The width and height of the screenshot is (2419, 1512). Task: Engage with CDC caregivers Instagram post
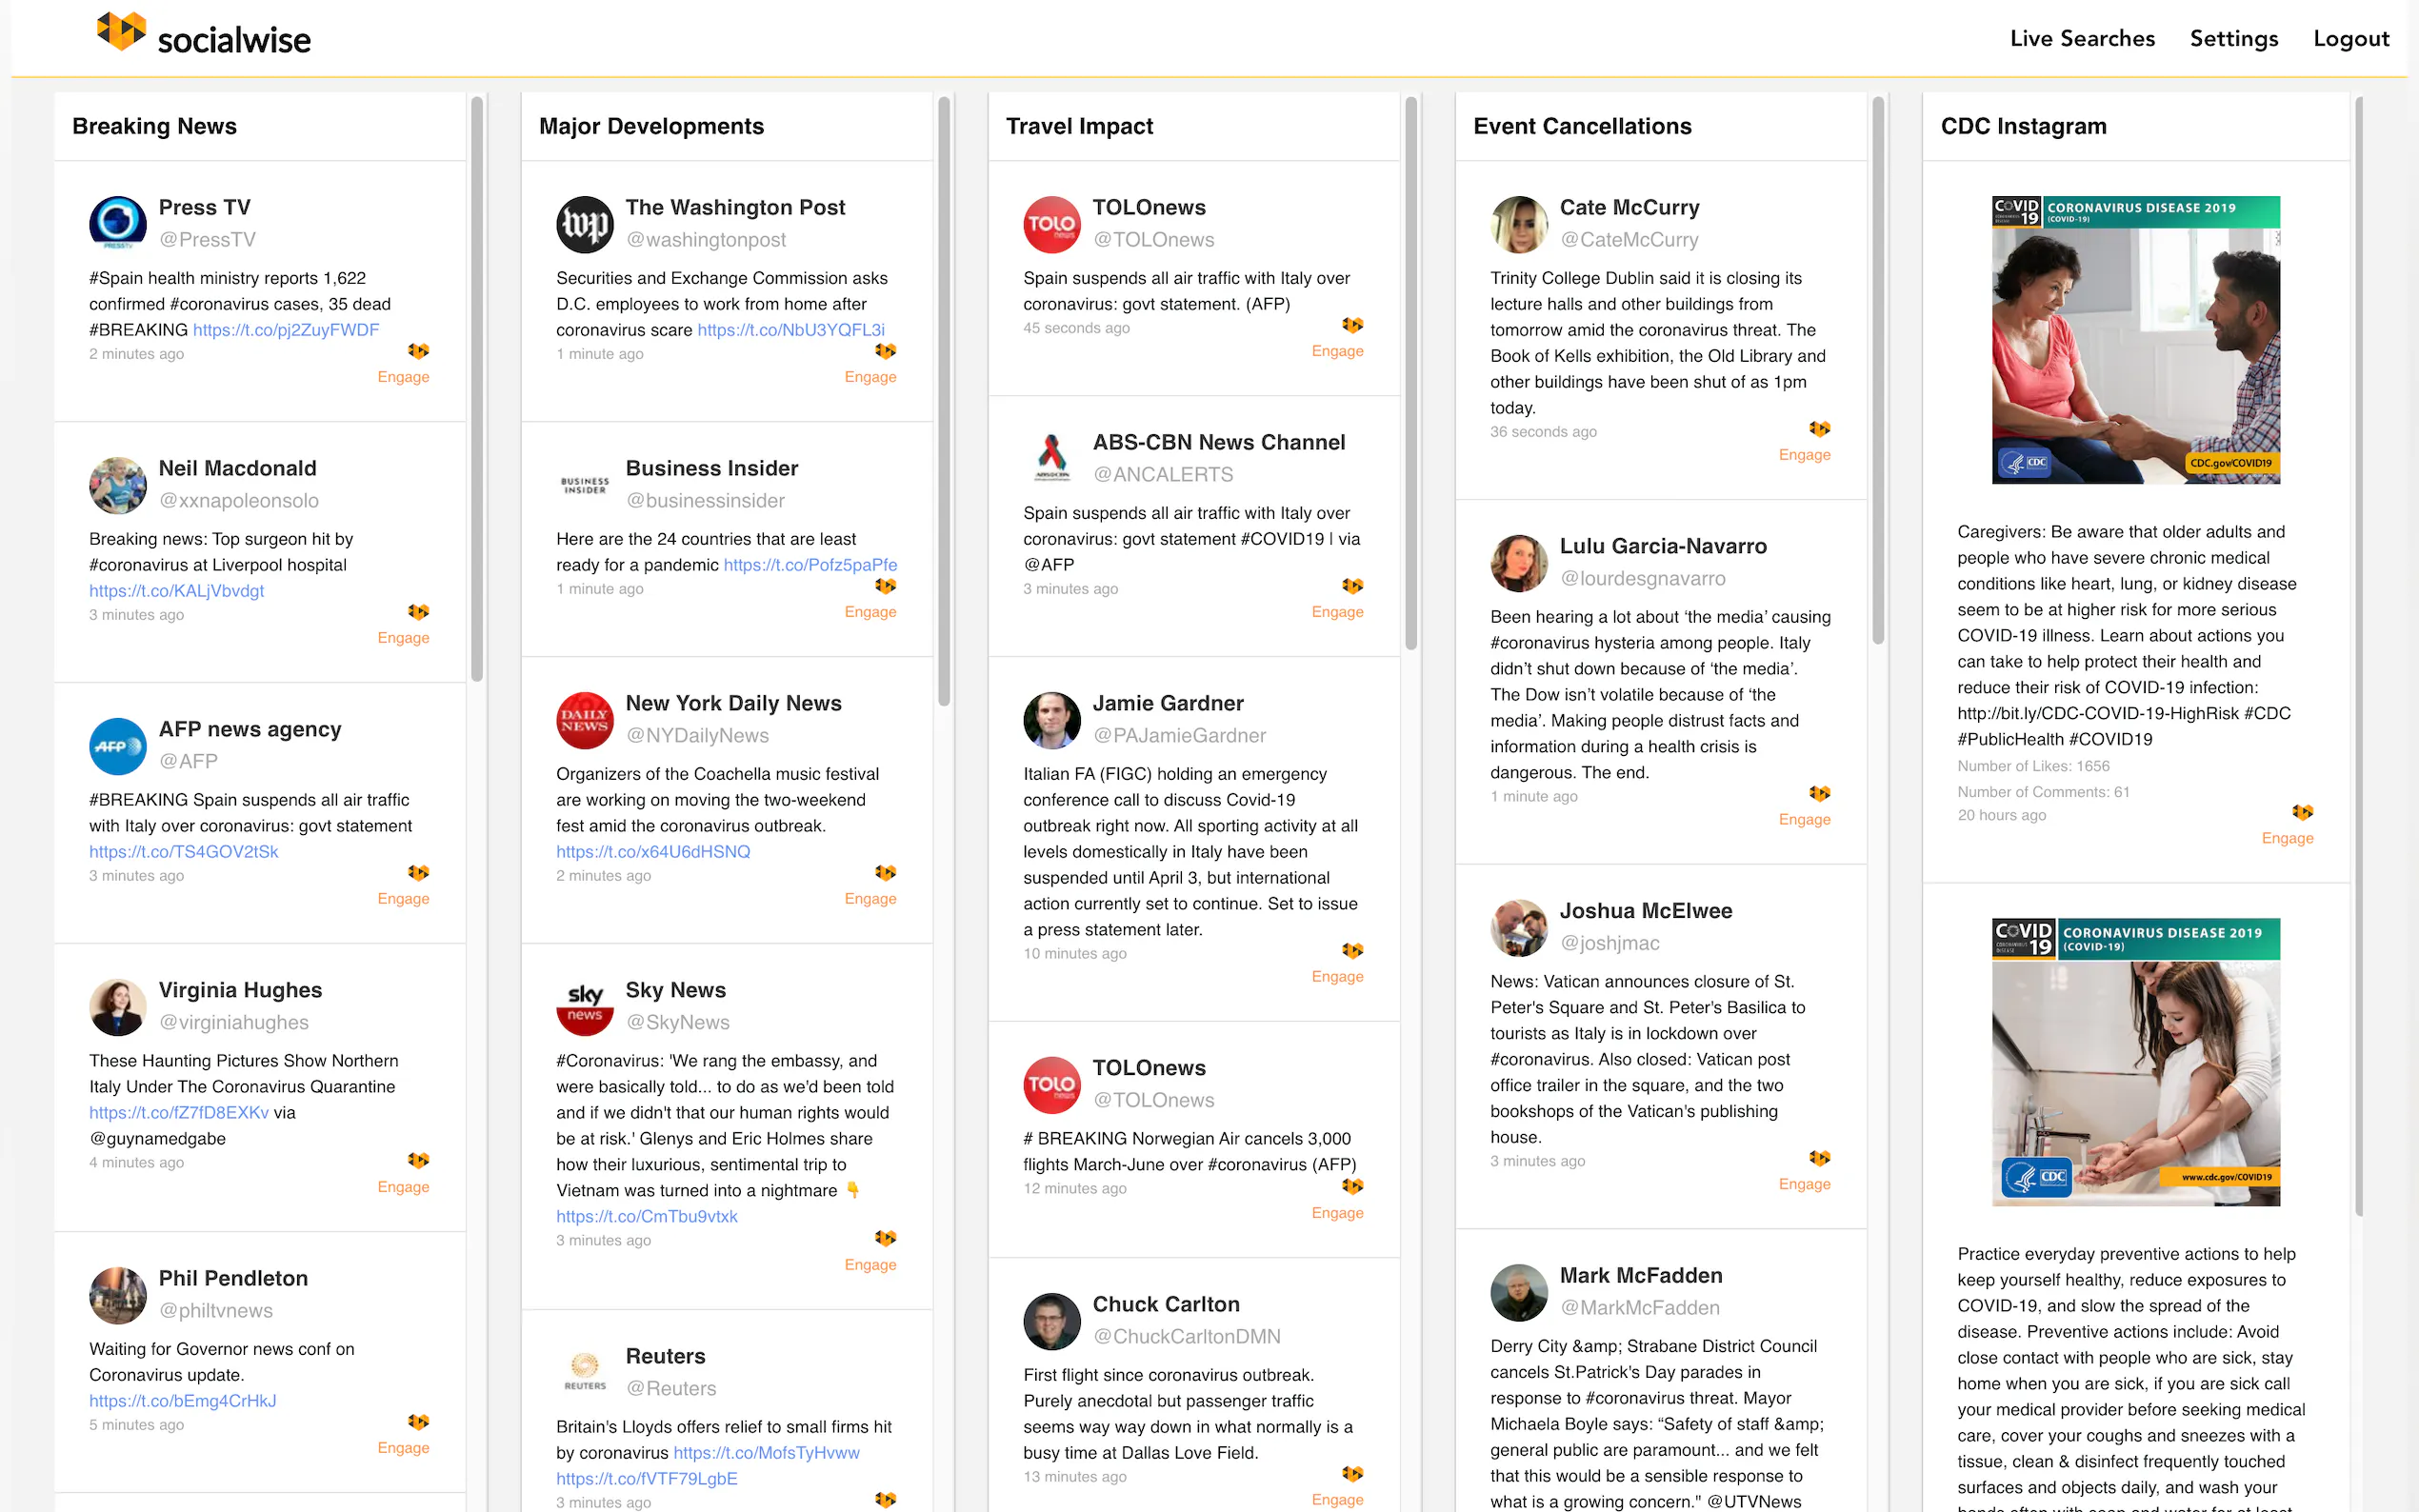pyautogui.click(x=2287, y=838)
